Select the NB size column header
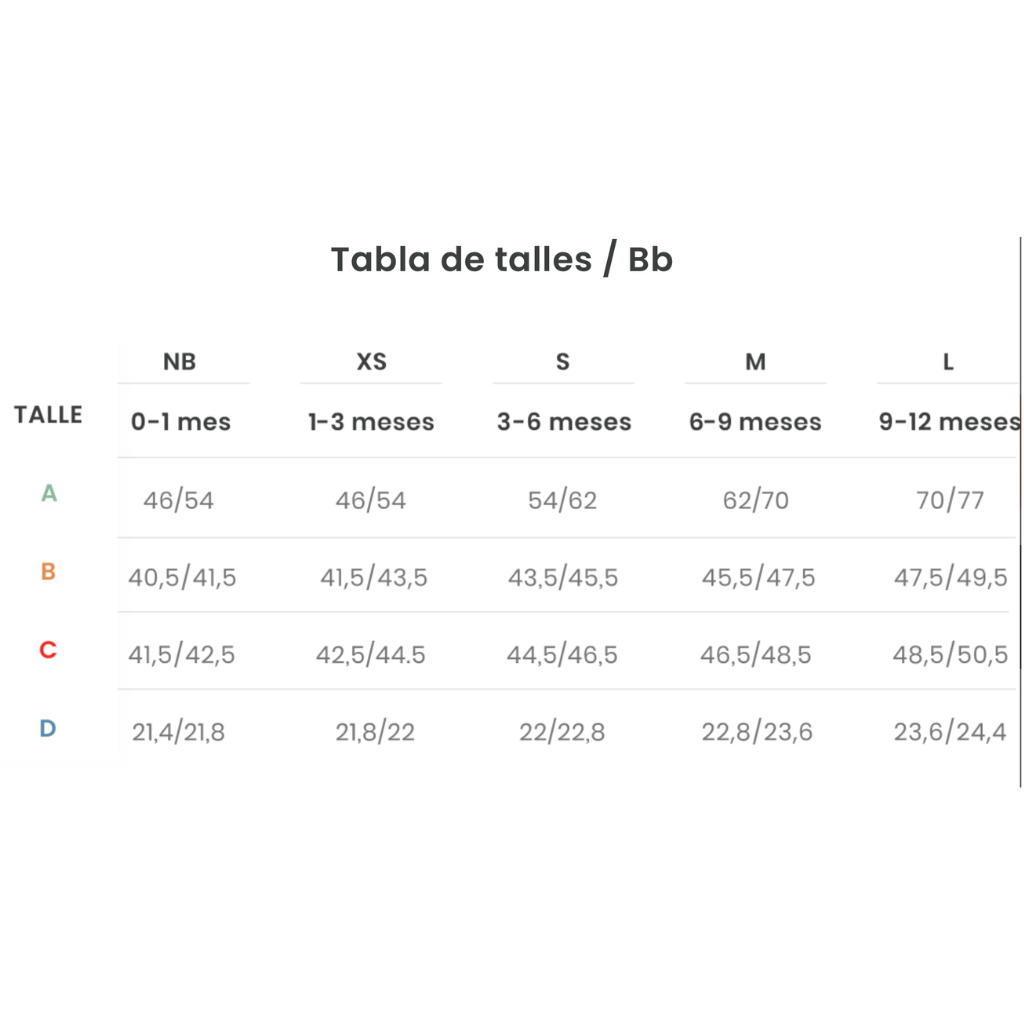This screenshot has height=1024, width=1024. tap(180, 362)
